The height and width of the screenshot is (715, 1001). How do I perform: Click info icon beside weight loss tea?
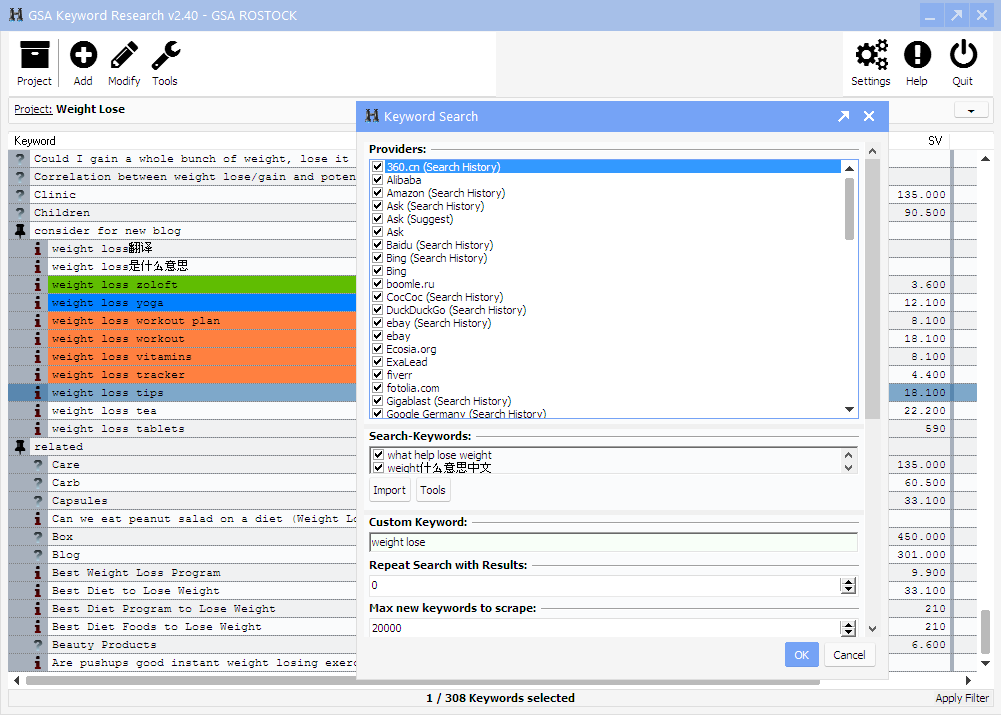point(38,410)
